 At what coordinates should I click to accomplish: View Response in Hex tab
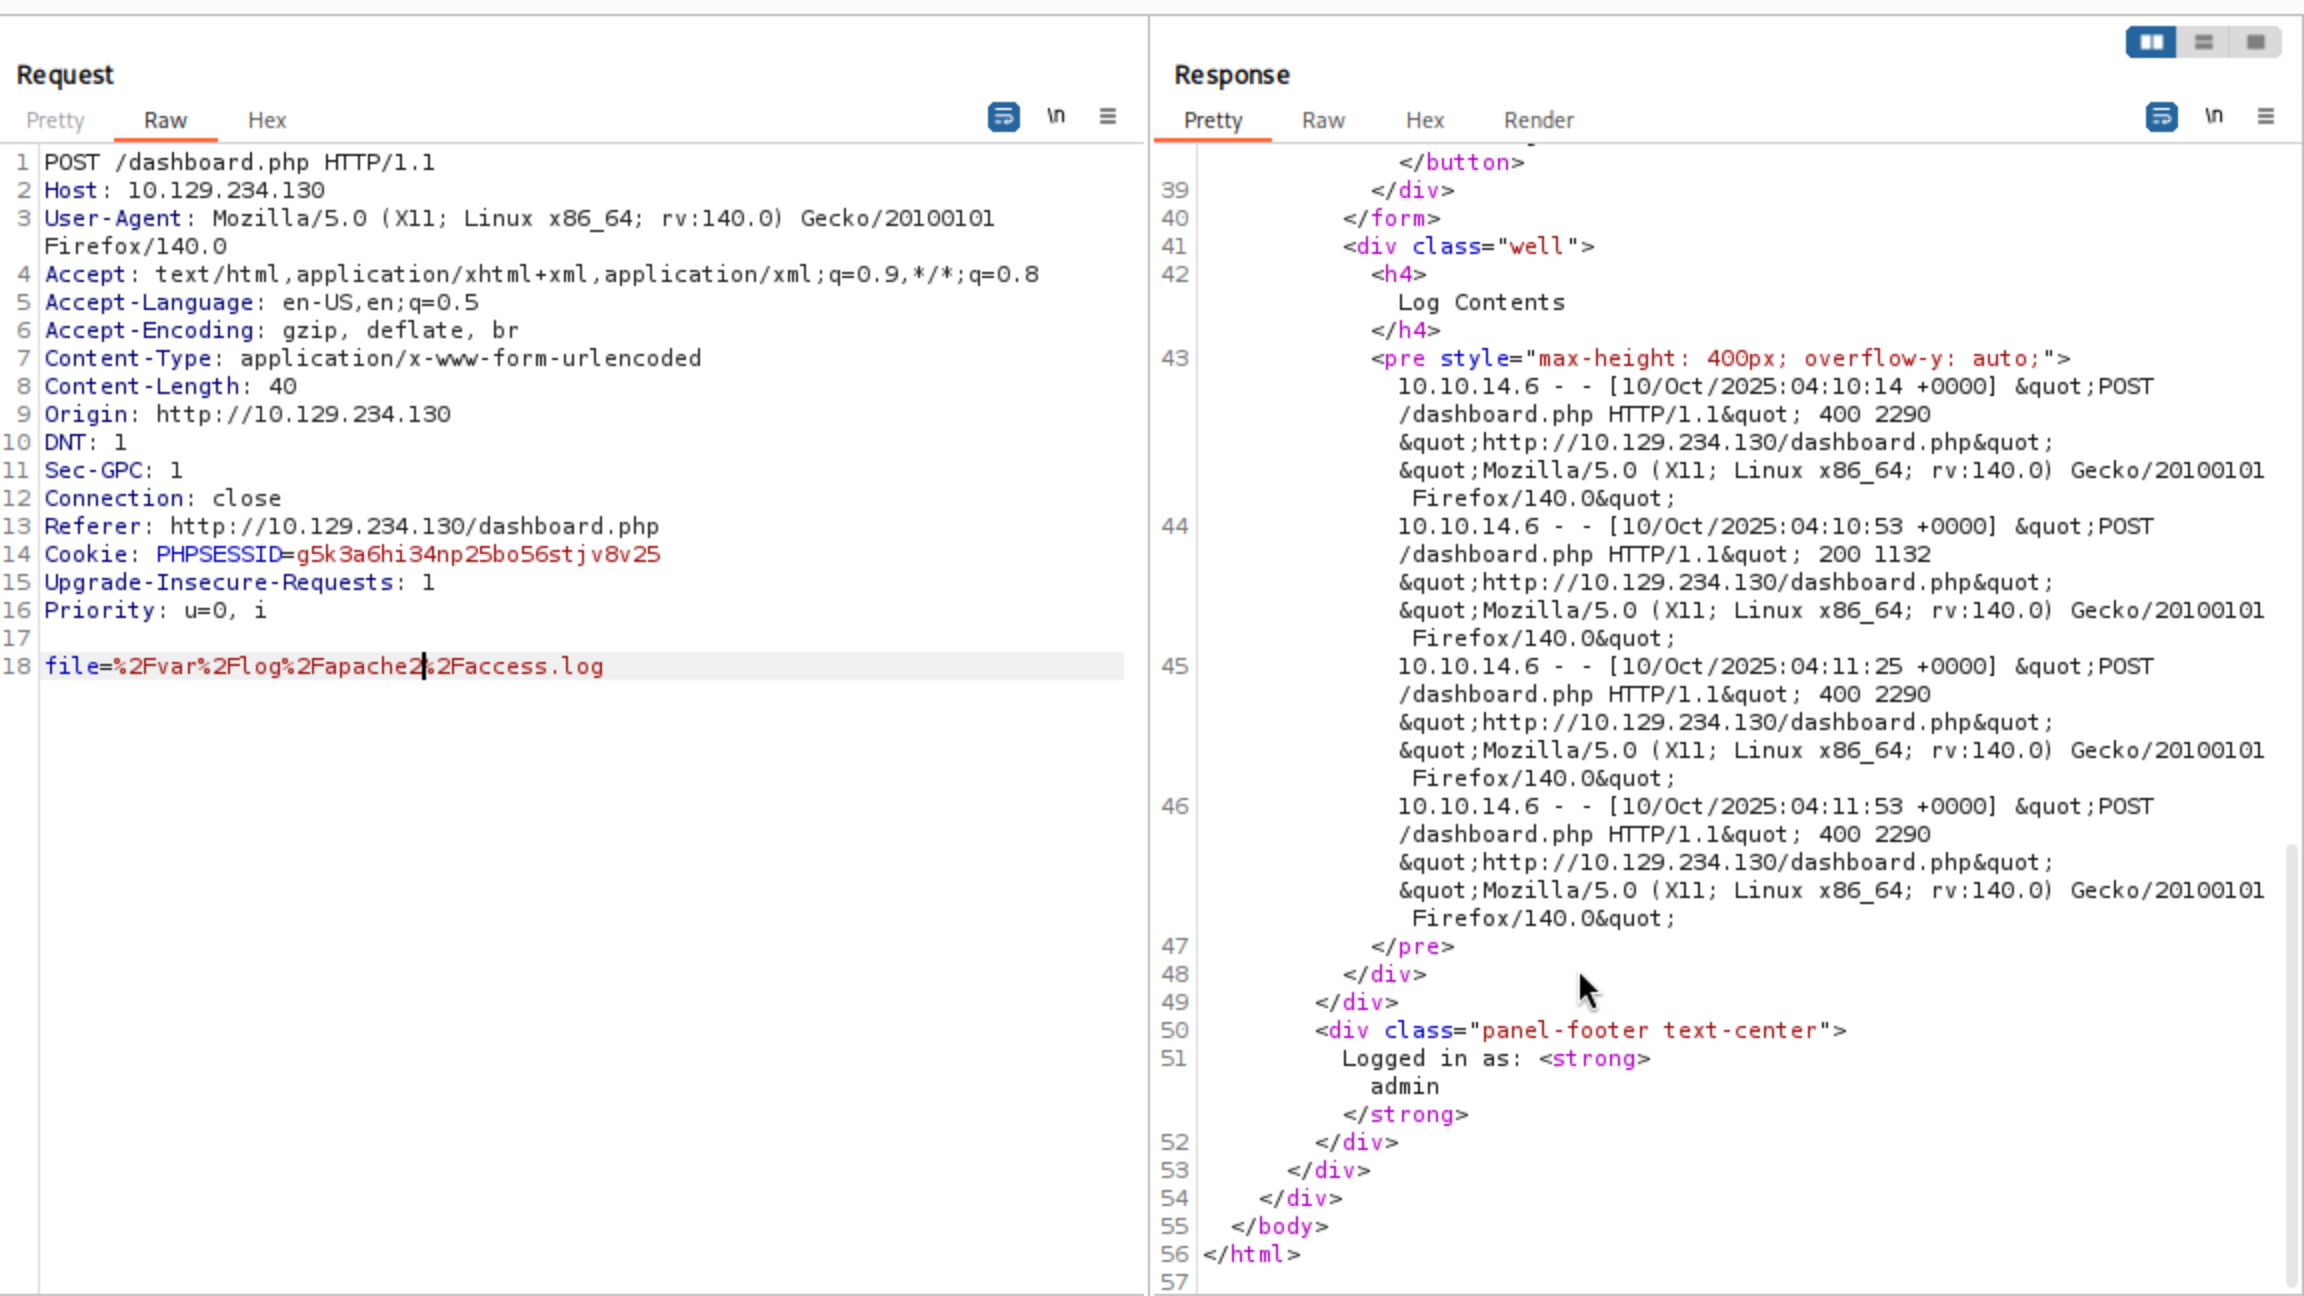(1424, 120)
